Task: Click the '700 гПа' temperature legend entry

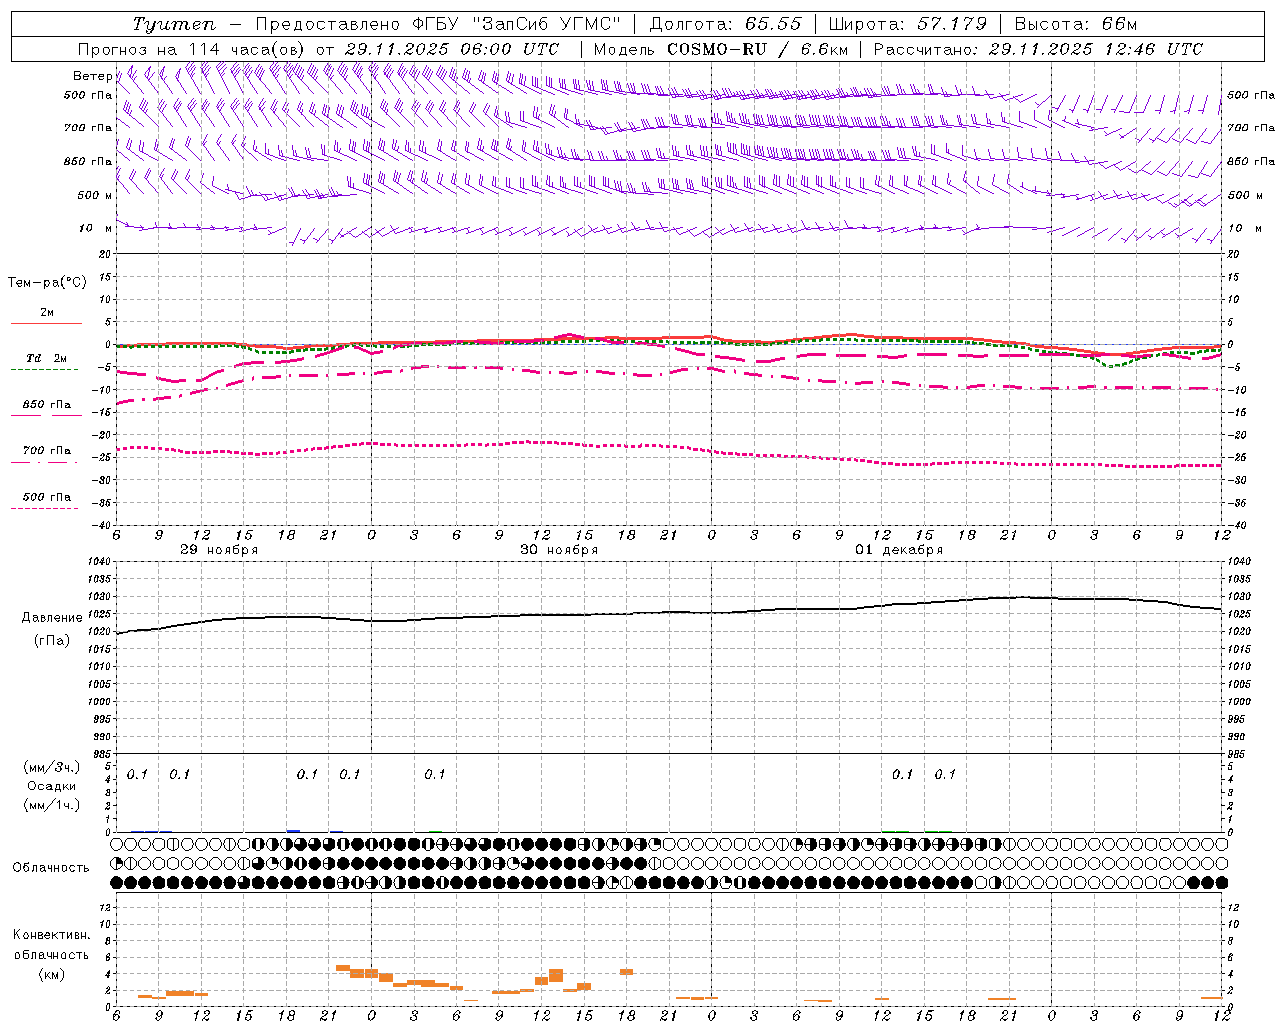Action: click(46, 451)
